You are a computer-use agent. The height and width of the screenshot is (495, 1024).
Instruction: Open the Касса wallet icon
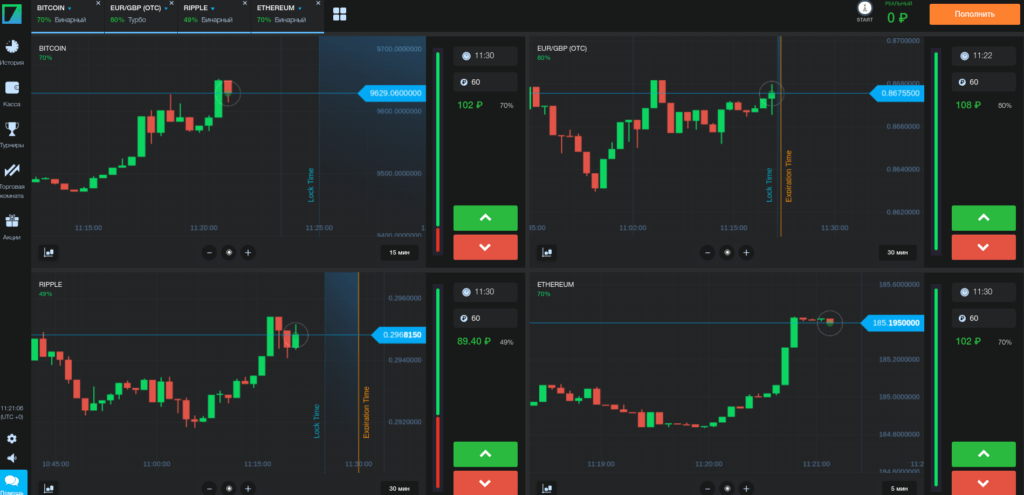pyautogui.click(x=12, y=89)
